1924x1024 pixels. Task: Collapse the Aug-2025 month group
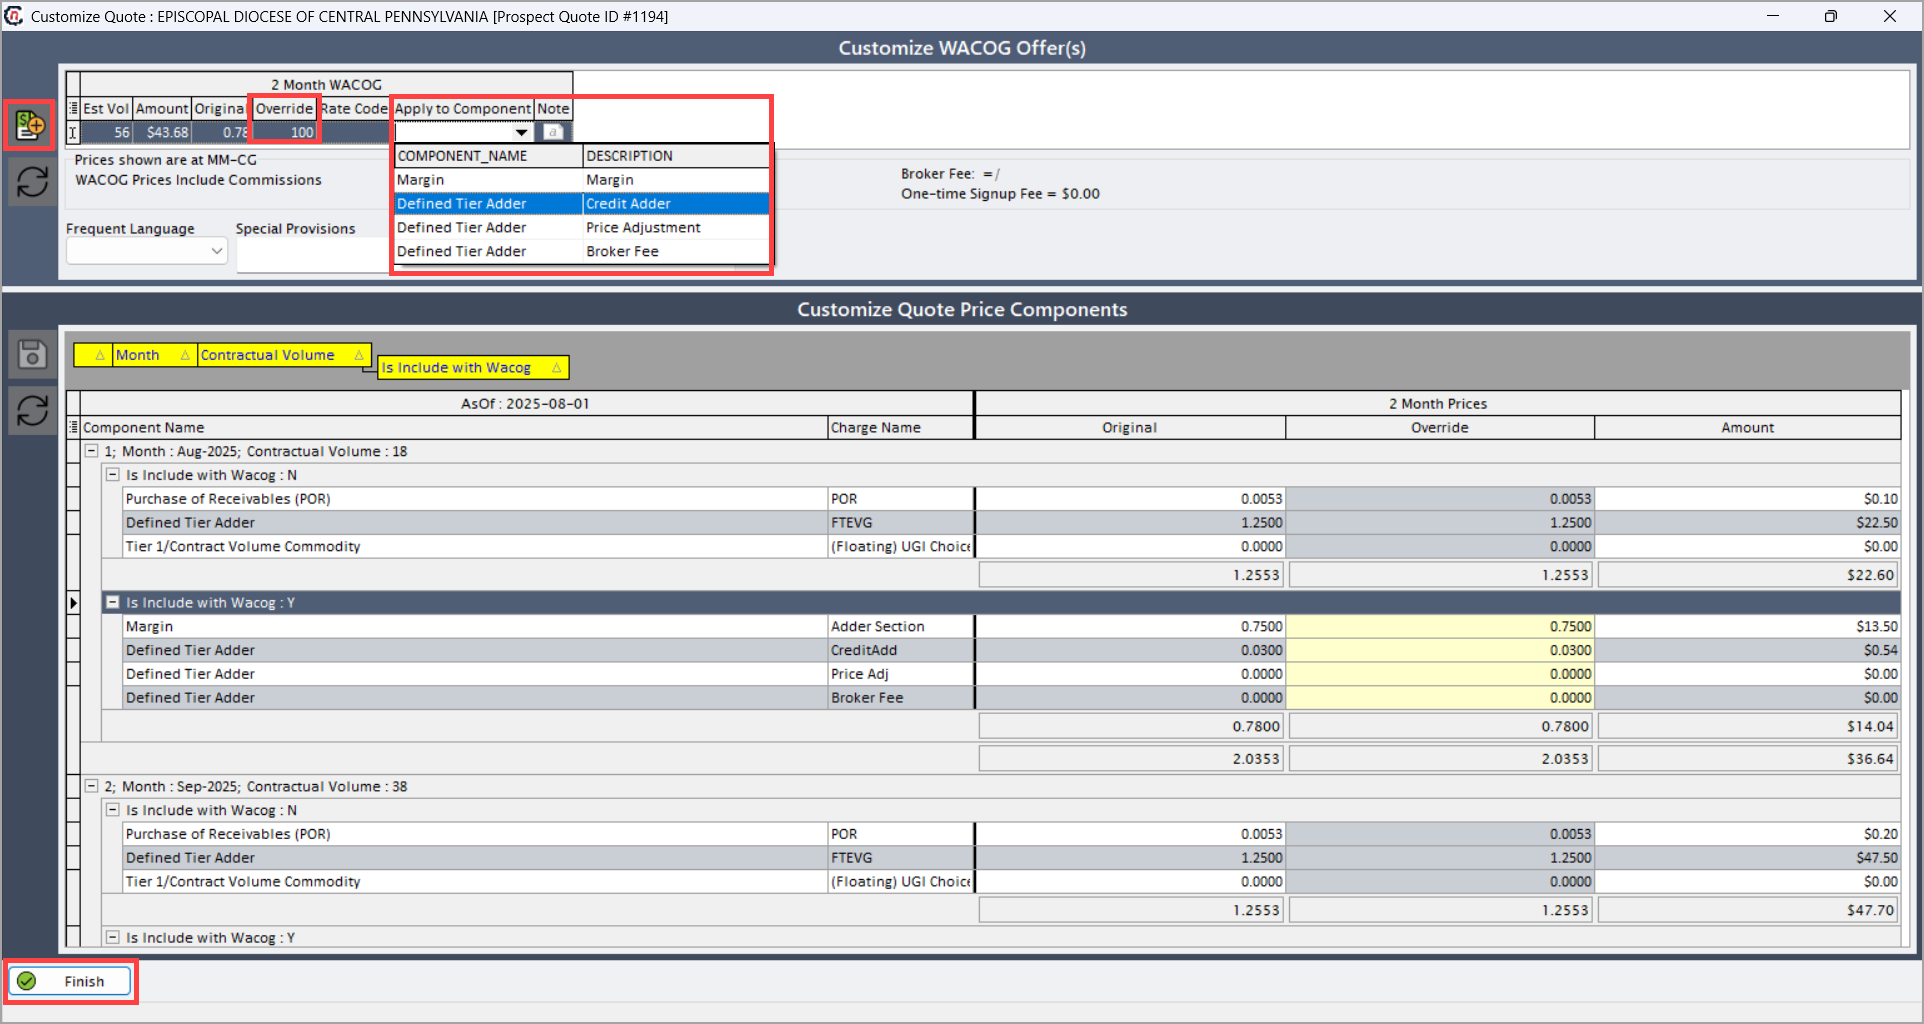91,451
